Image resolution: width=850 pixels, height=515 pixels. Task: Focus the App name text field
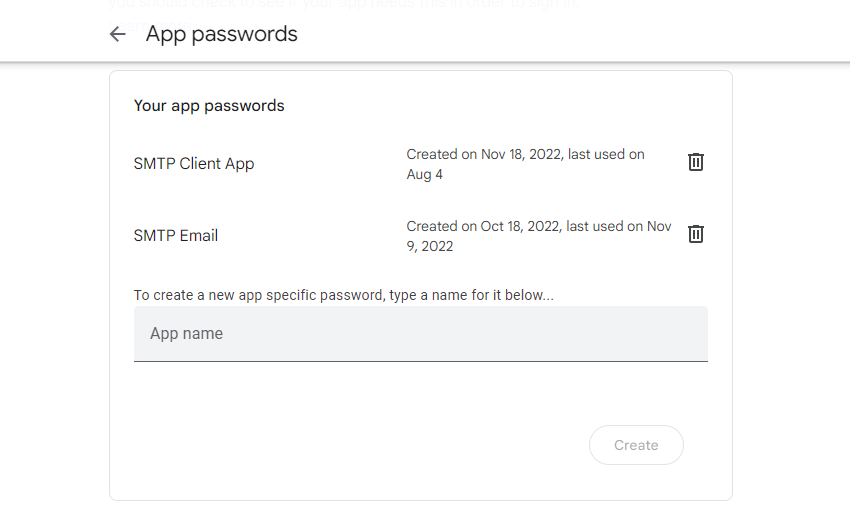coord(420,333)
